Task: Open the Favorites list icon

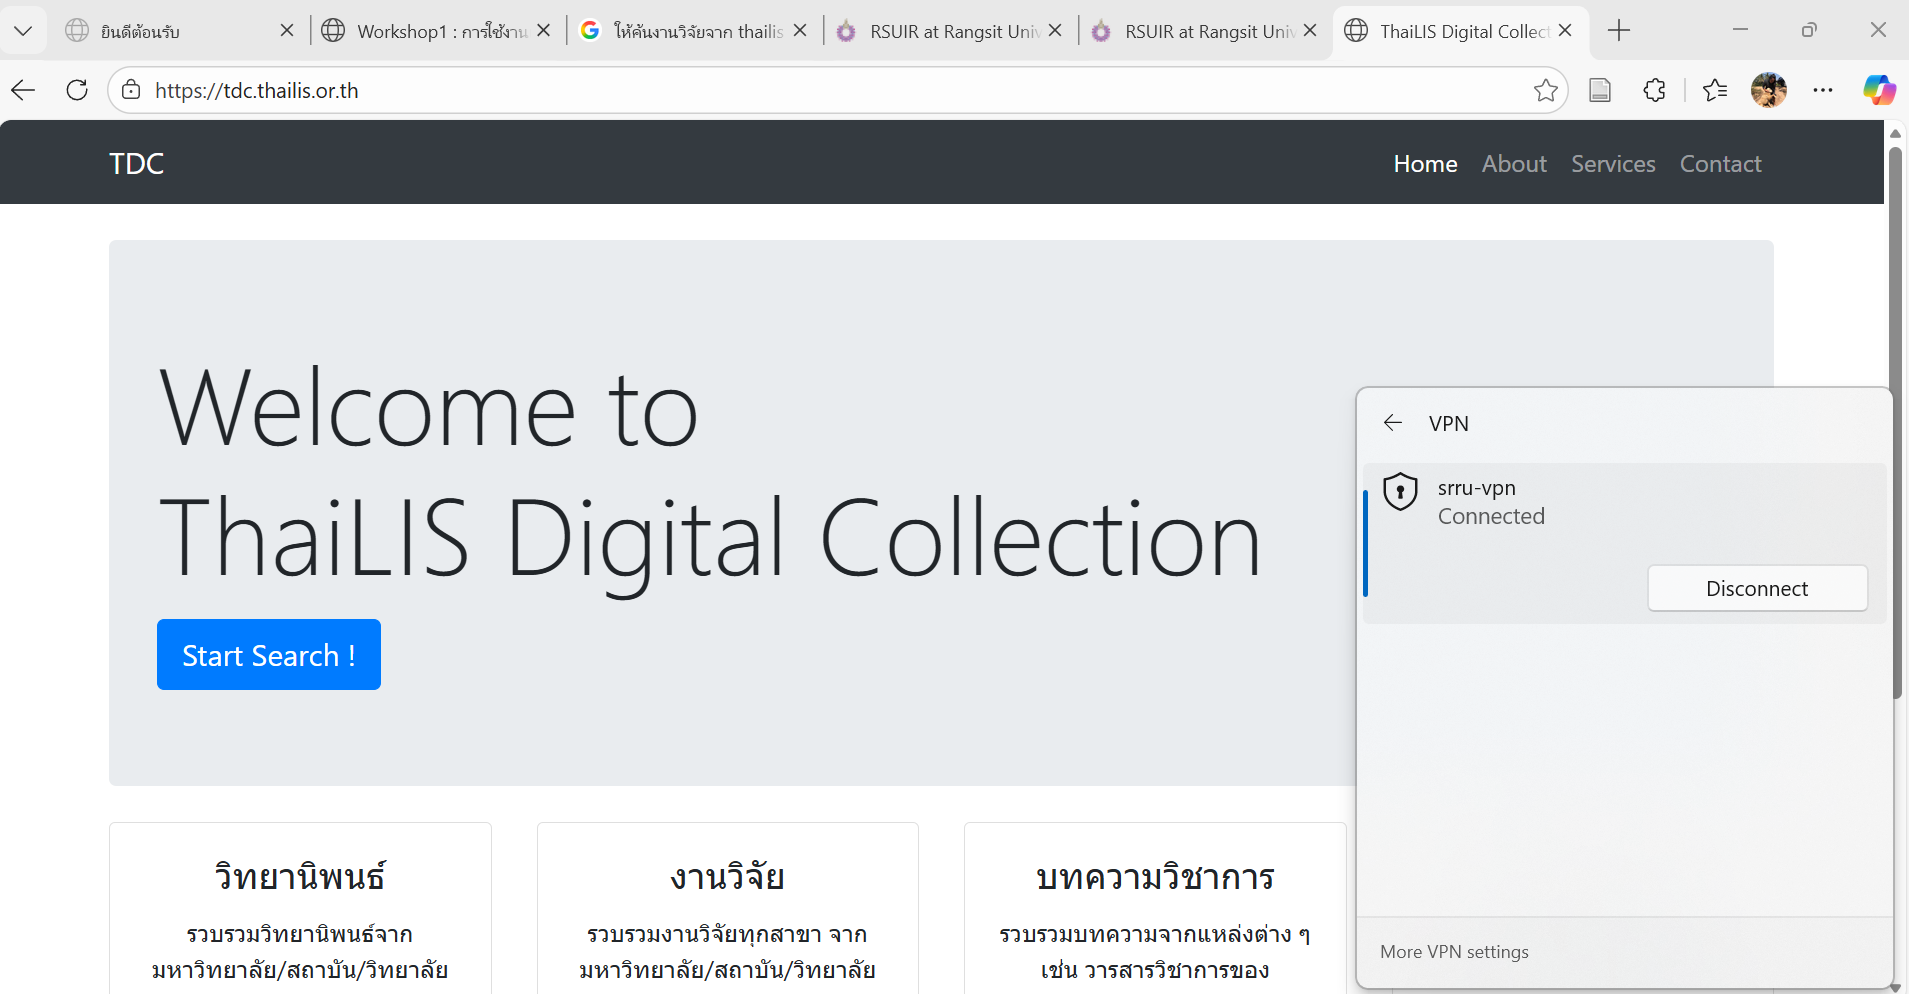Action: pos(1714,90)
